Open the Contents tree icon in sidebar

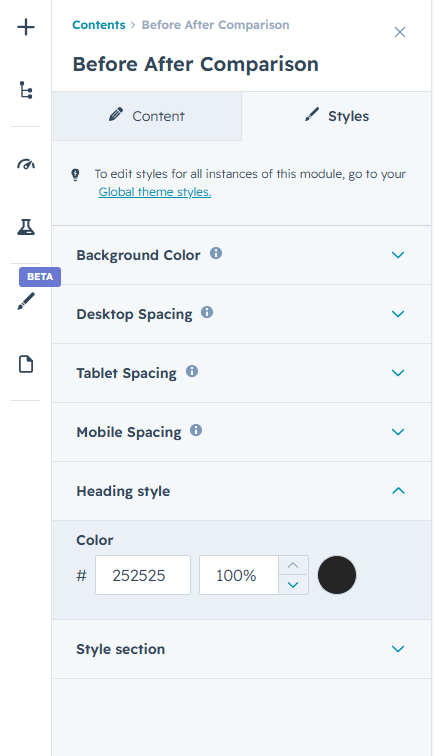point(26,90)
